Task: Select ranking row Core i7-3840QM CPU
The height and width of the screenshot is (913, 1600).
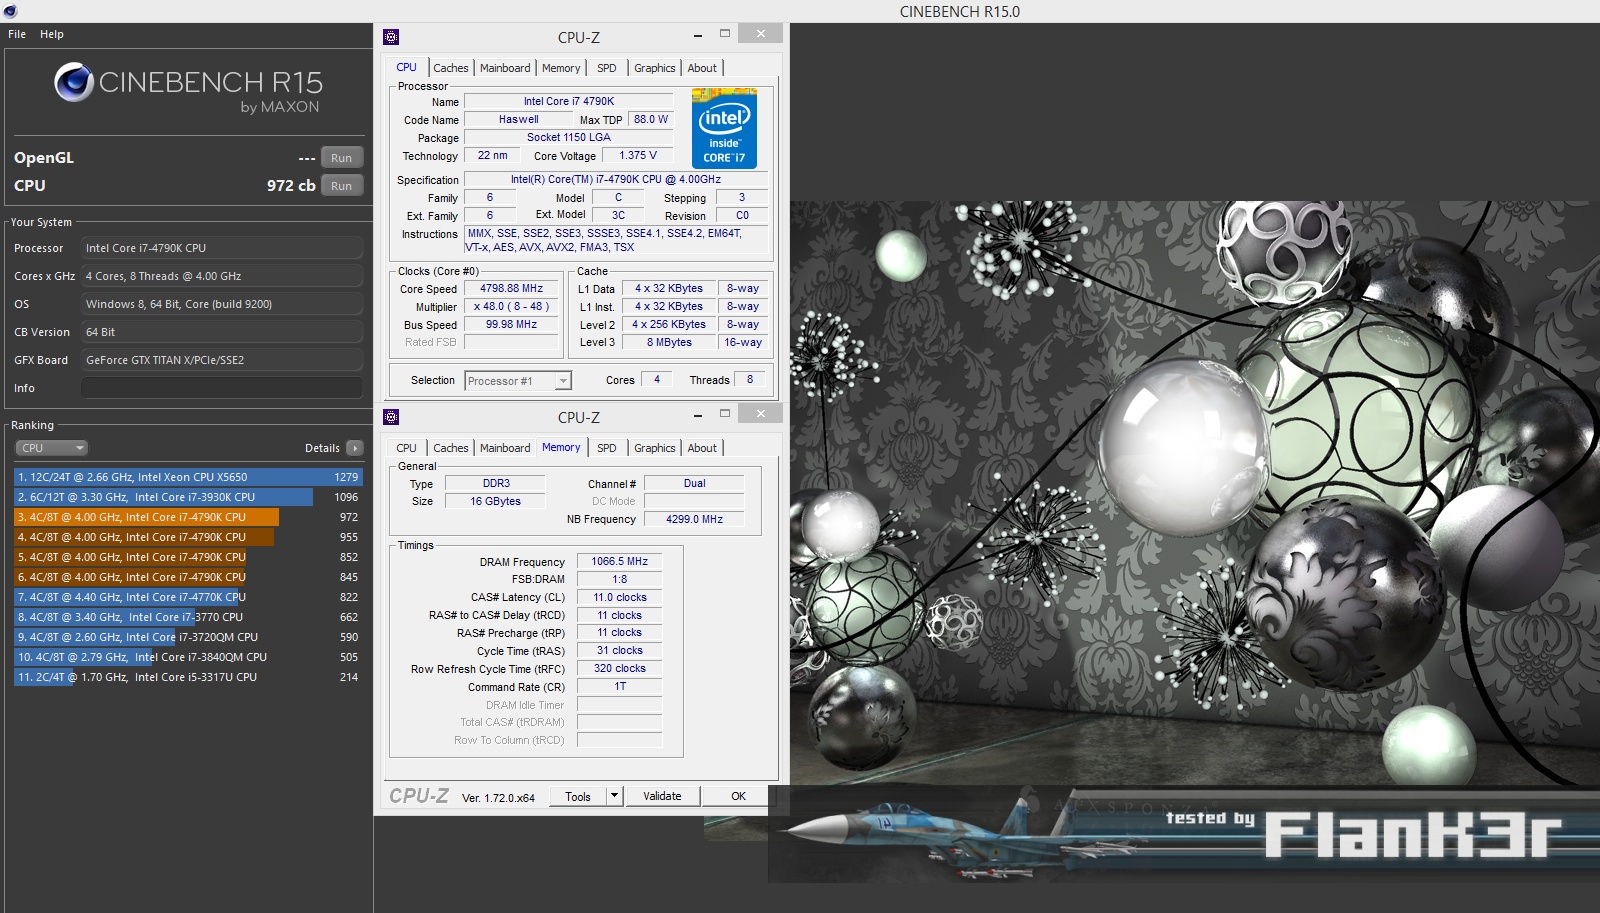Action: (188, 657)
